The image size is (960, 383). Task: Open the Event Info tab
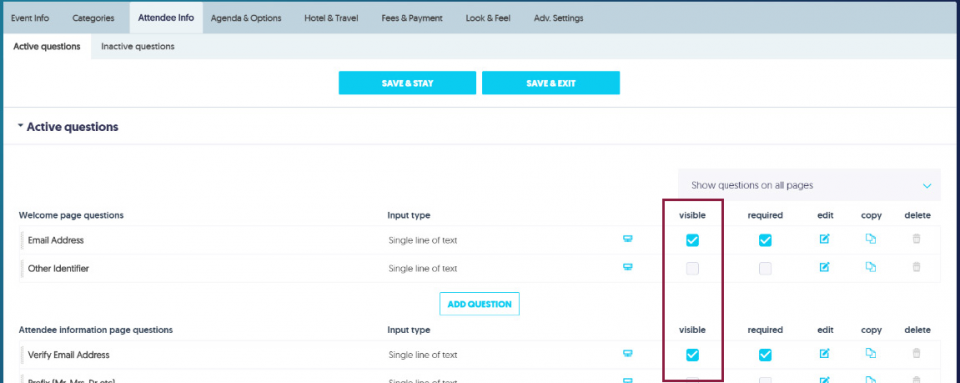pos(30,18)
